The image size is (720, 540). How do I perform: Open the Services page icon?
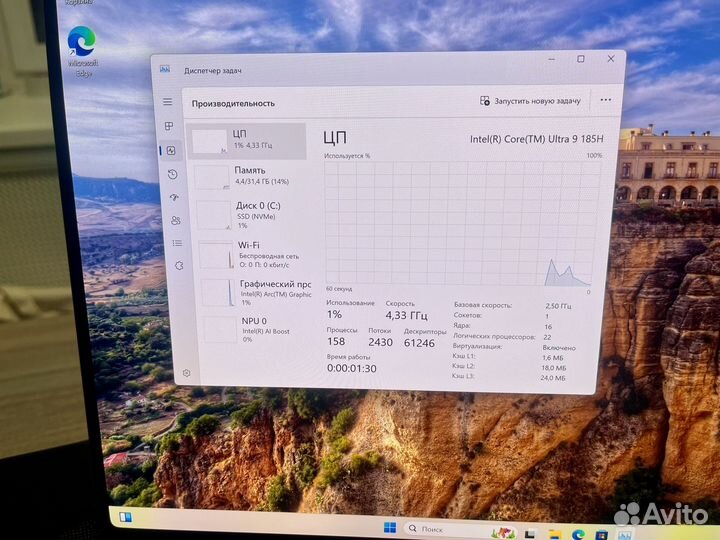tap(179, 265)
